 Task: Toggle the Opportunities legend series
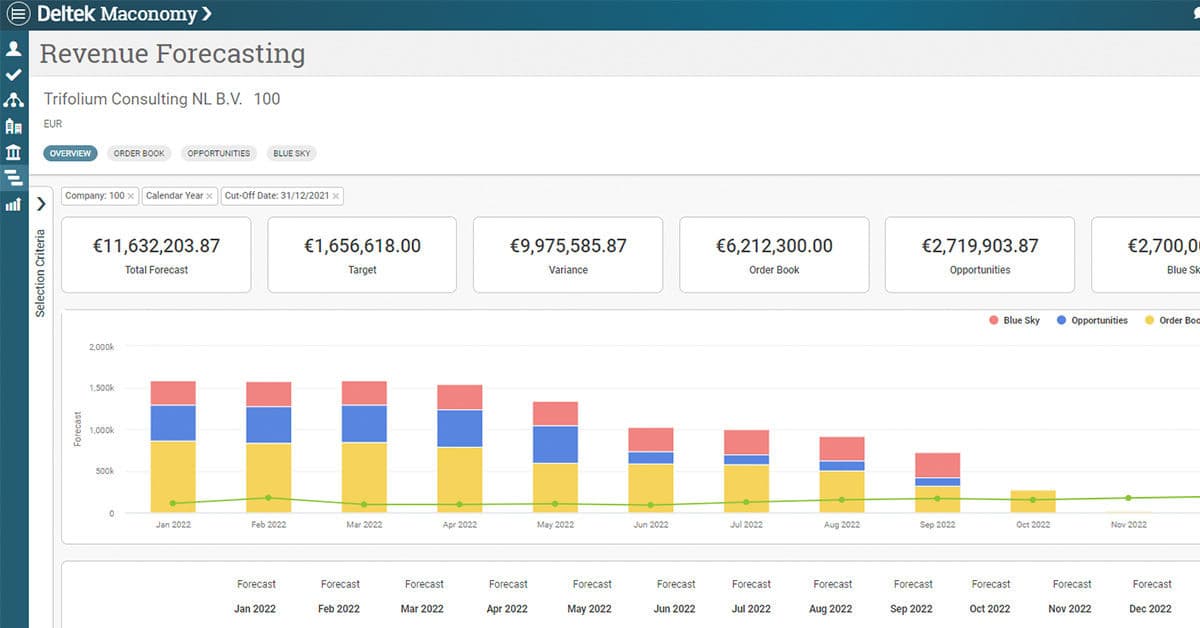click(1091, 320)
